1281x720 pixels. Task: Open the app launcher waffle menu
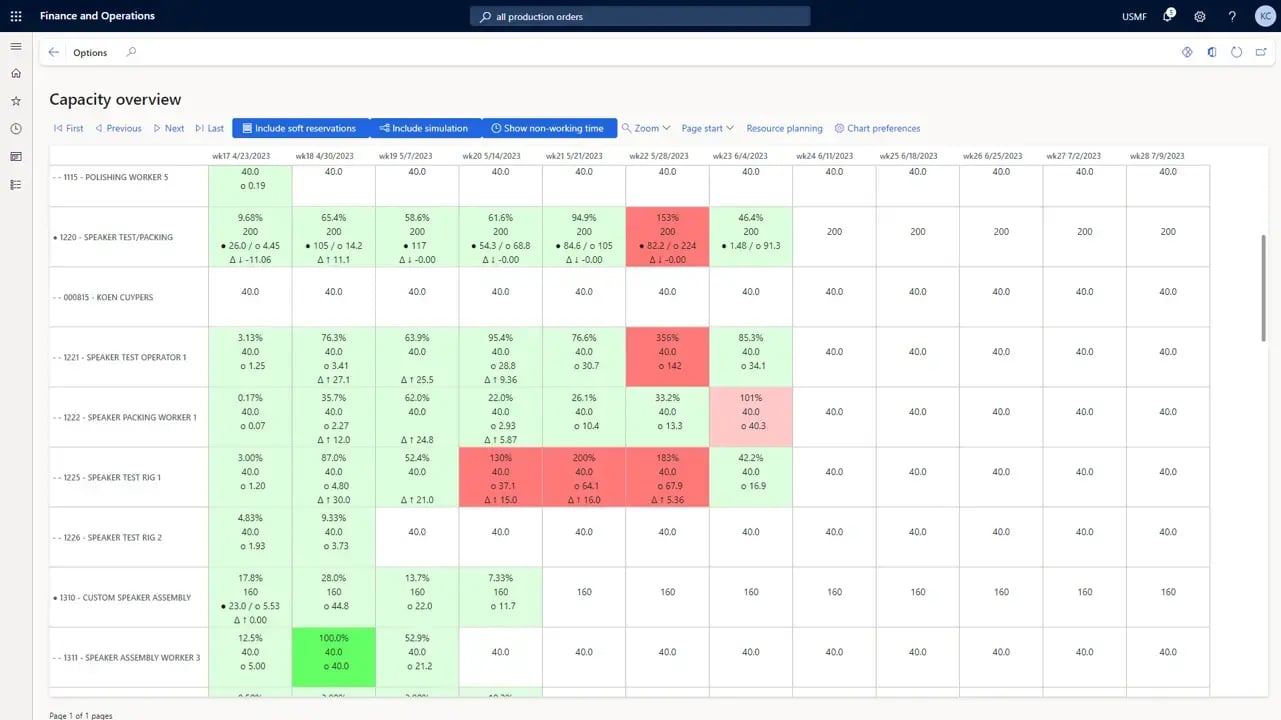click(15, 16)
